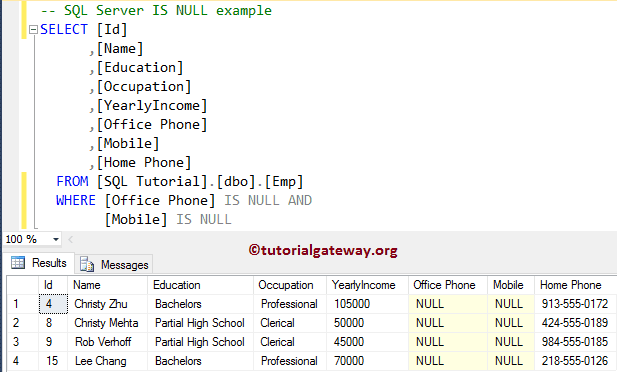Viewport: 617px width, 372px height.
Task: Select the Id cell with value 4
Action: click(x=53, y=304)
